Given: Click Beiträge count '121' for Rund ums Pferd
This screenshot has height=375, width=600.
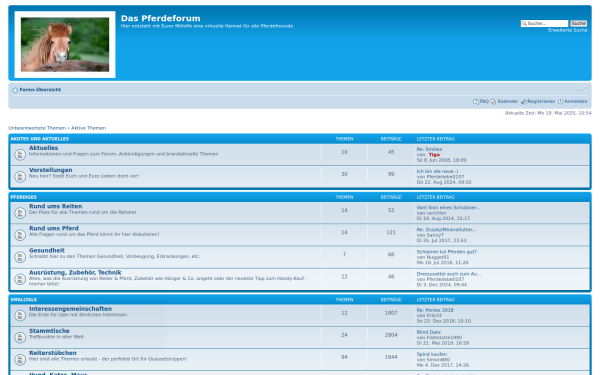Looking at the screenshot, I should point(391,232).
